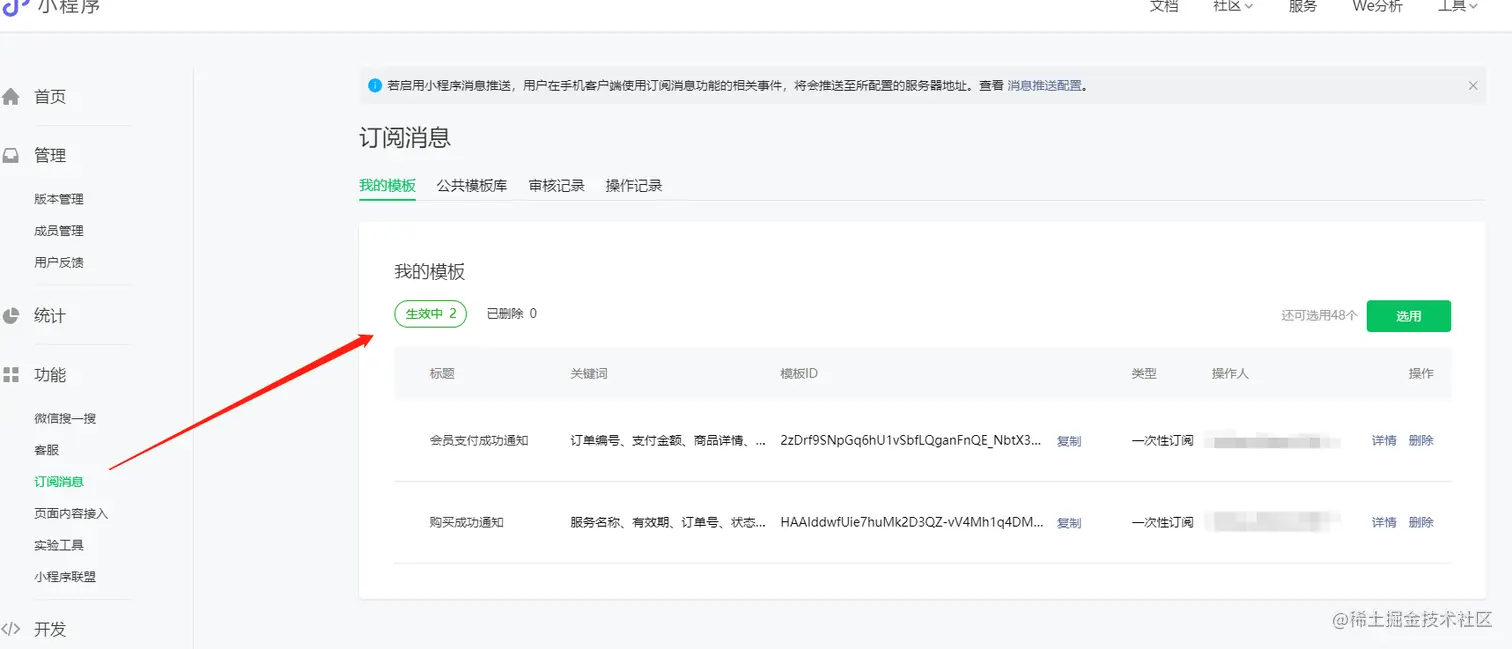Screen dimensions: 1512x649
Task: Click the pie chart icon beside 统计
Action: [11, 316]
